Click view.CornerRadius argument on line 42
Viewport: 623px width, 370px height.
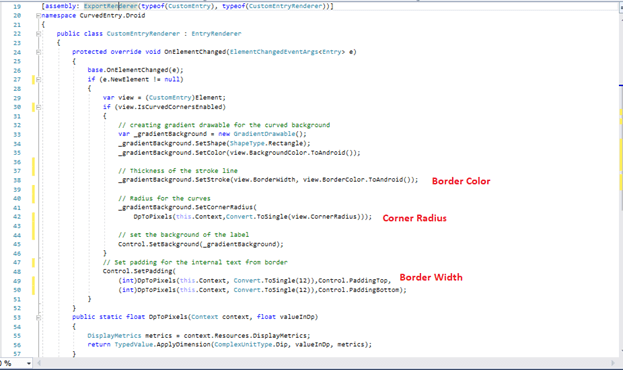tap(324, 217)
